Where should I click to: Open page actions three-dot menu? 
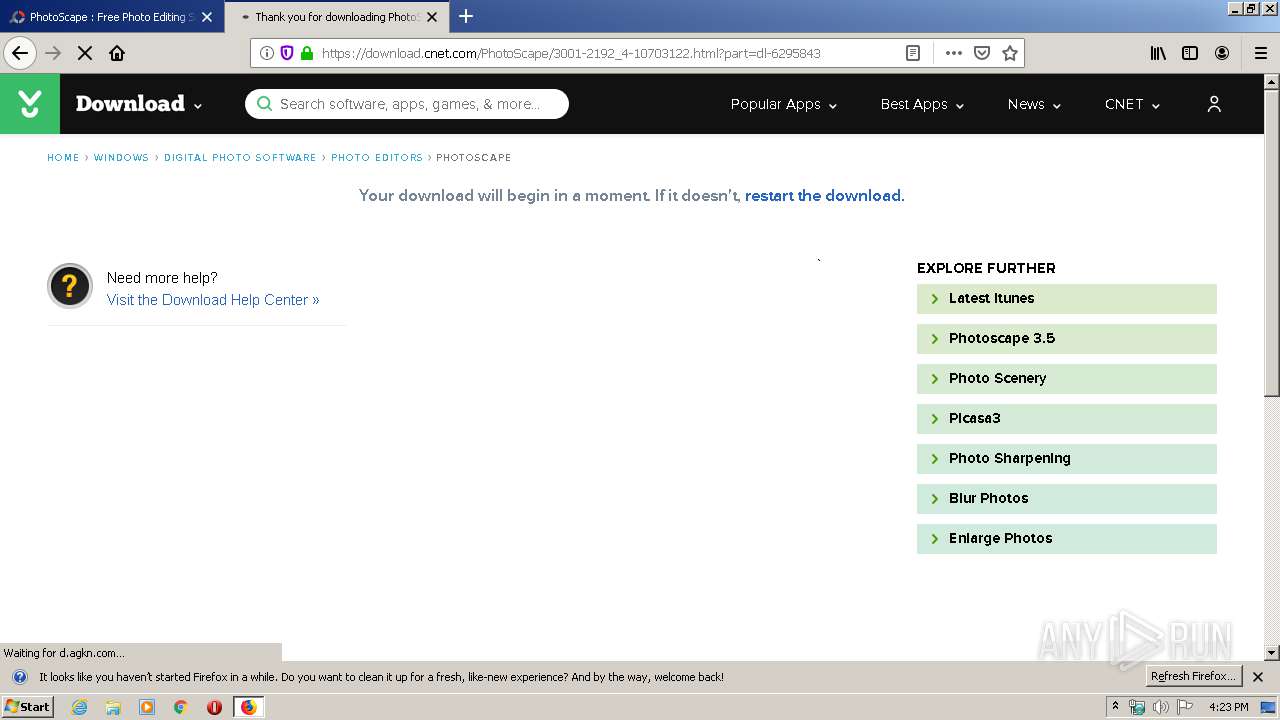(953, 53)
